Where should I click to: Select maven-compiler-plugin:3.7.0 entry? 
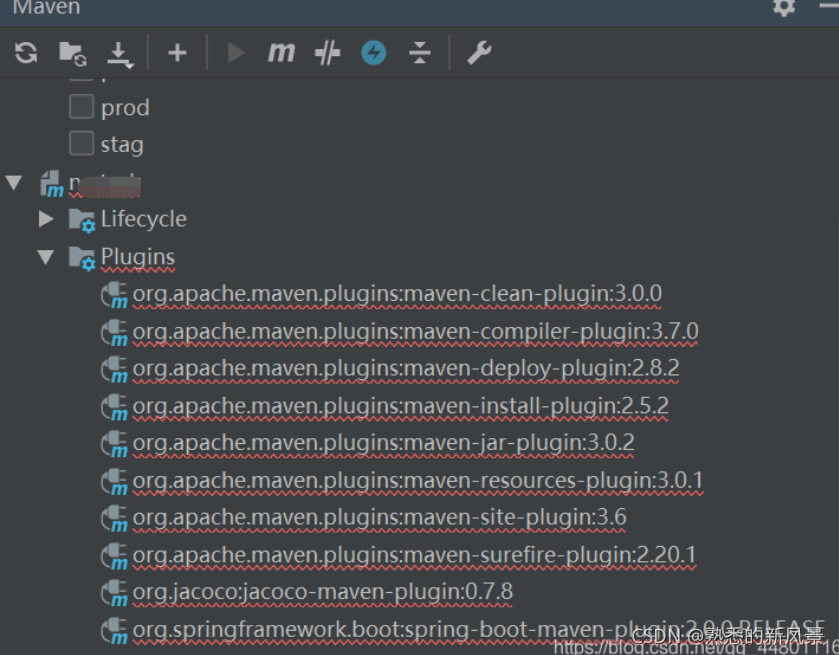415,332
